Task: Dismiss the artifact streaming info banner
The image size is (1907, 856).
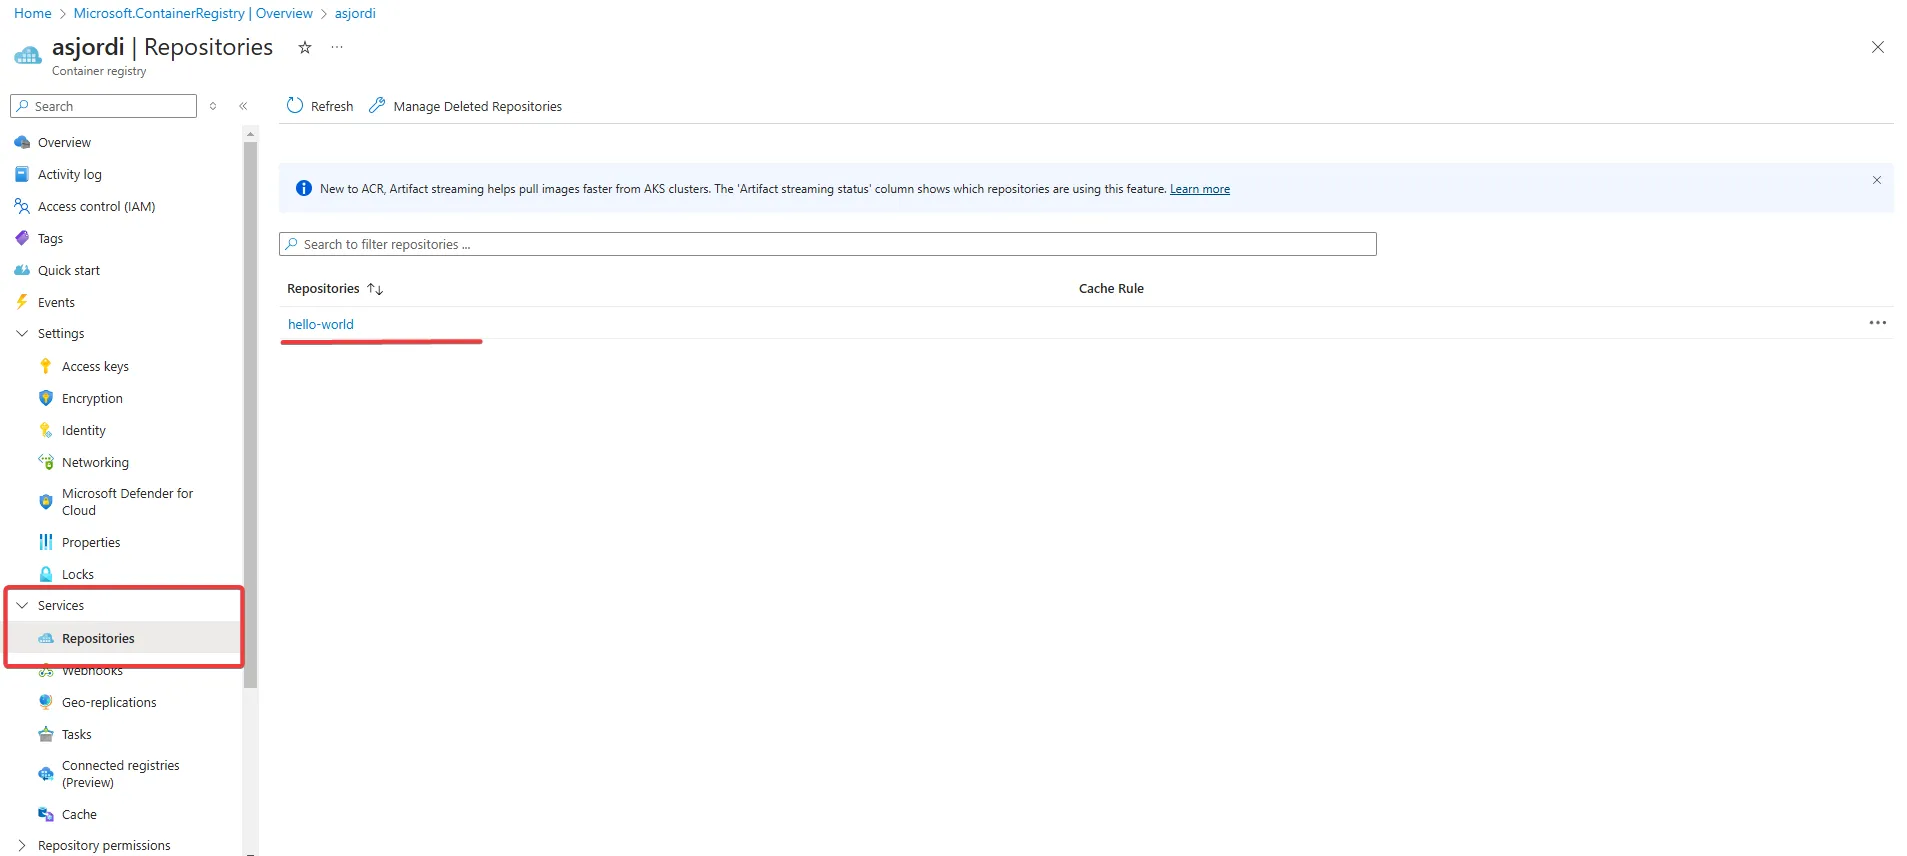Action: click(1877, 180)
